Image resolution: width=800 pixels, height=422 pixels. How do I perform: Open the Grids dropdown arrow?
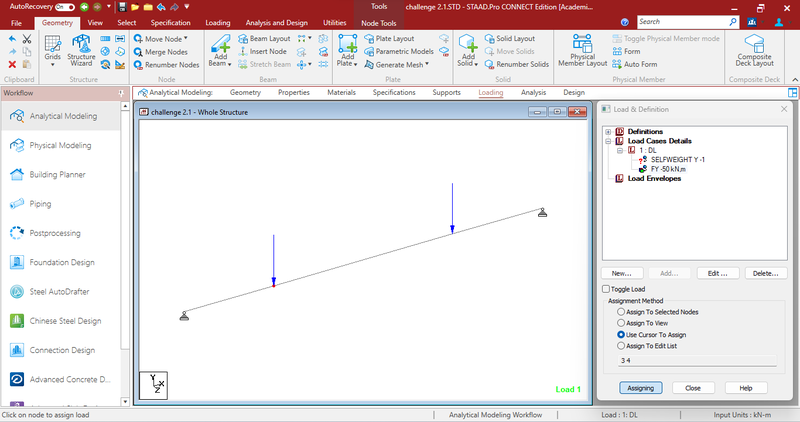tap(53, 65)
